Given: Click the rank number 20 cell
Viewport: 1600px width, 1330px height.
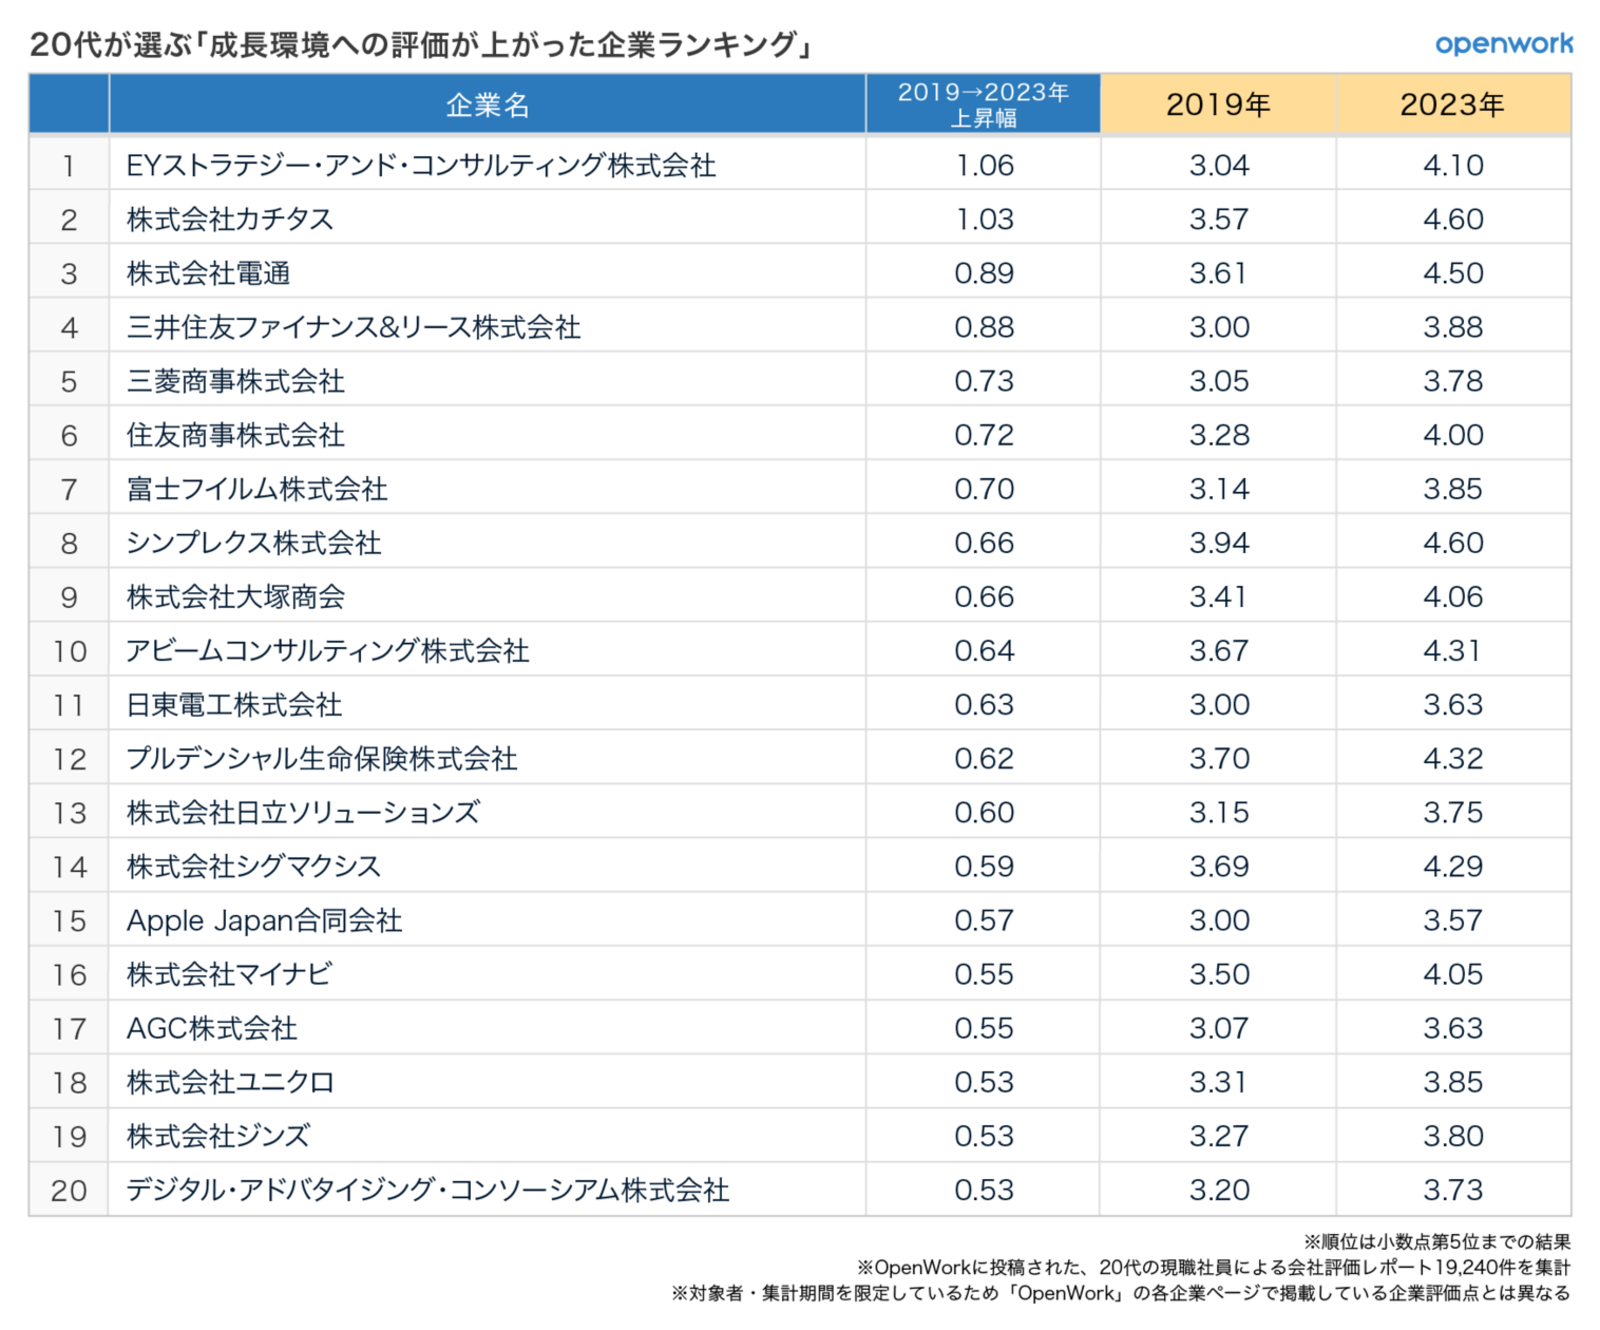Looking at the screenshot, I should [69, 1190].
